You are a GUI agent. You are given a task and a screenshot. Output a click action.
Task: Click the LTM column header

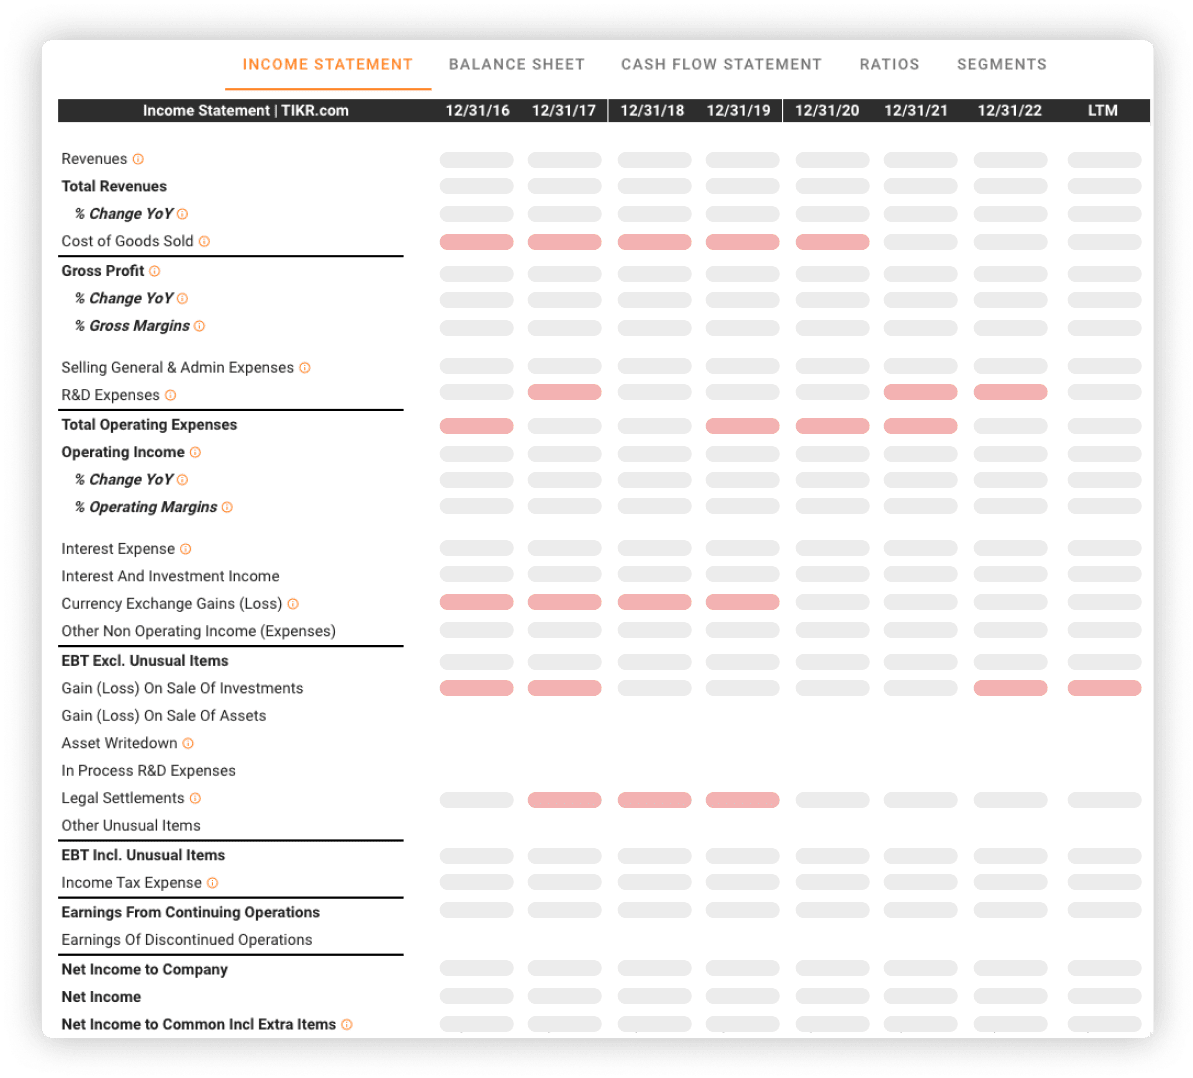coord(1103,110)
